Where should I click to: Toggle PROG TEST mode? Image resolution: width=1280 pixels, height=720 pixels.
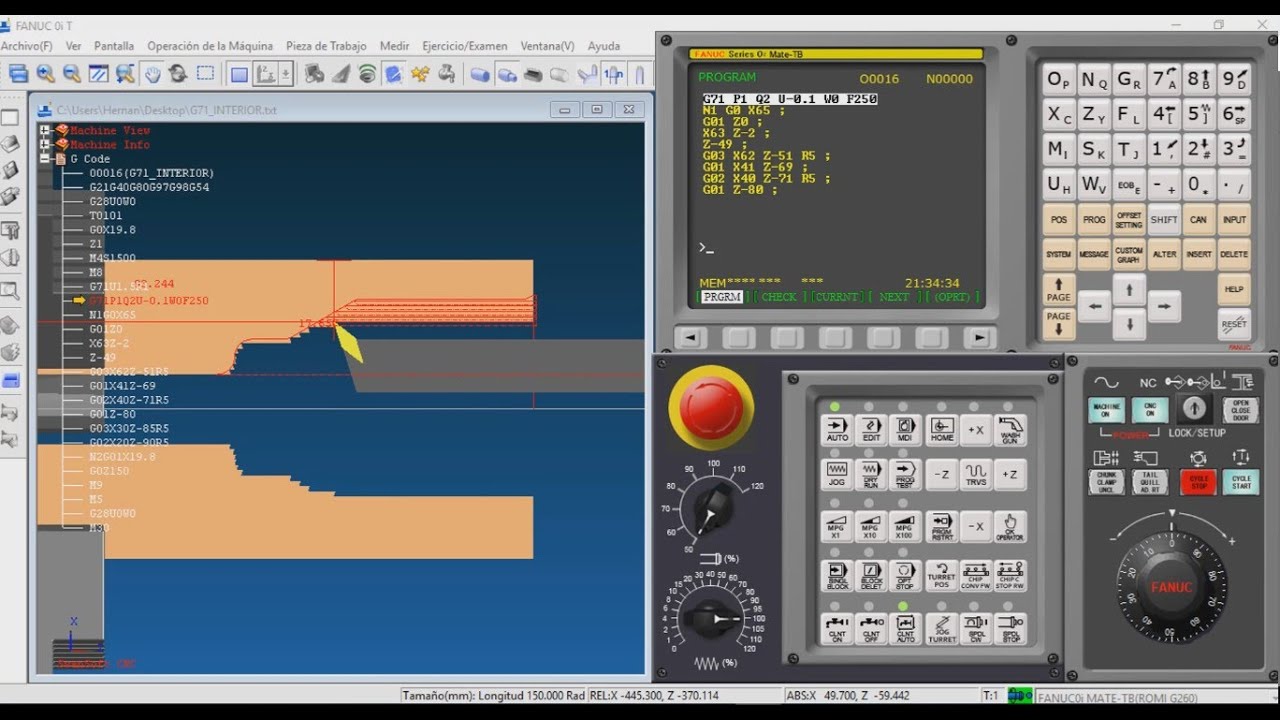pos(905,475)
